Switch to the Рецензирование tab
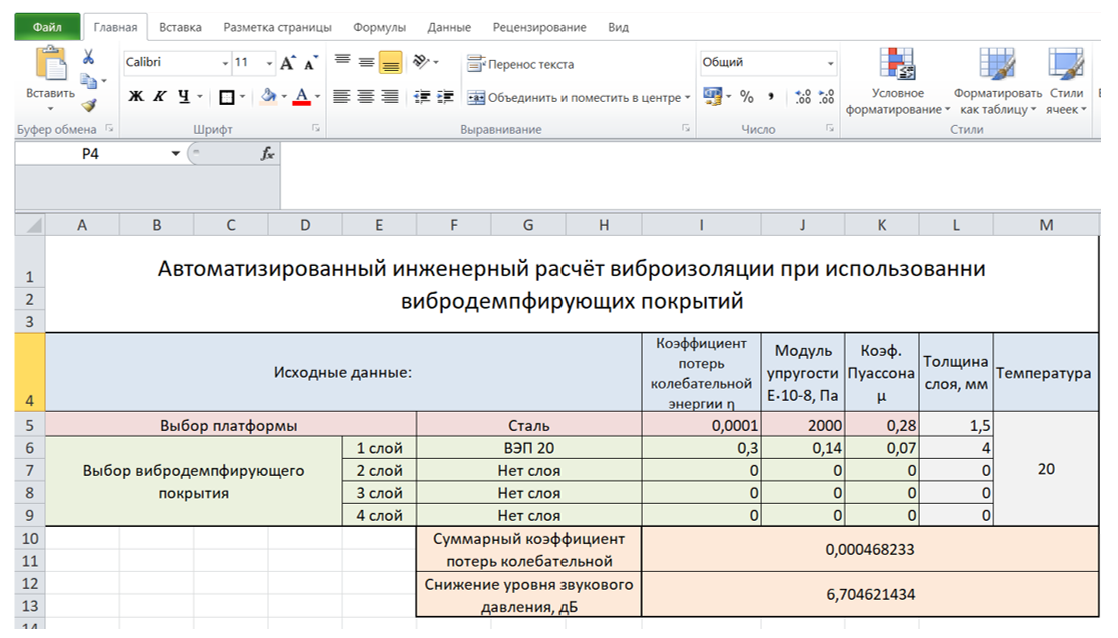 [540, 27]
